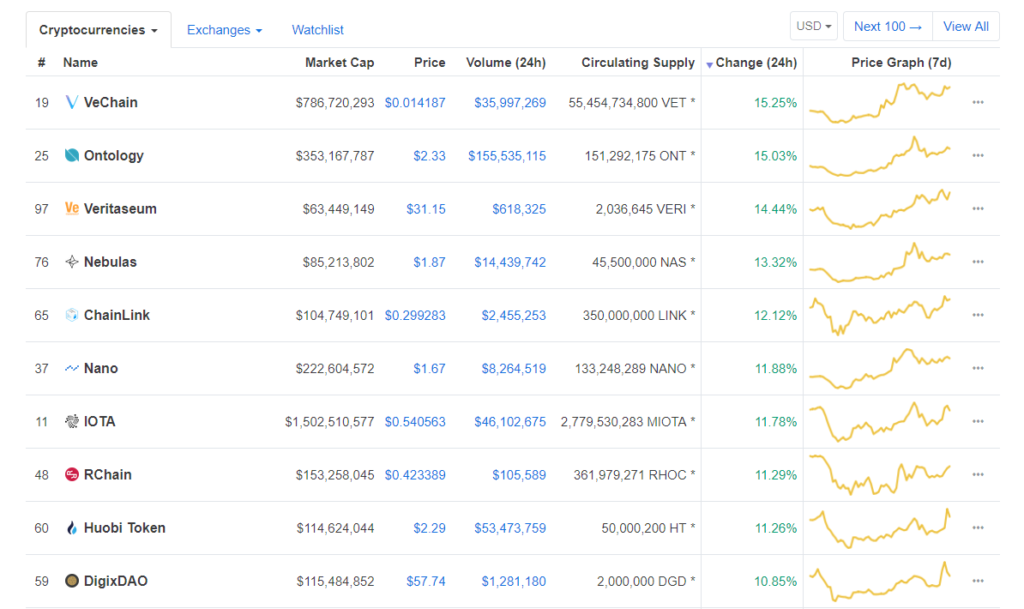This screenshot has height=609, width=1024.
Task: Click Nano volume $8,264,519
Action: pos(514,369)
